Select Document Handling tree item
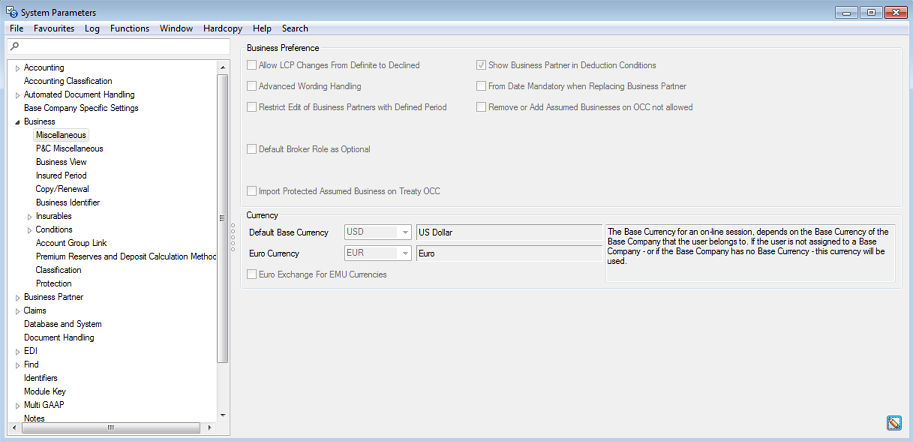Screen dimensions: 913x442 (59, 338)
